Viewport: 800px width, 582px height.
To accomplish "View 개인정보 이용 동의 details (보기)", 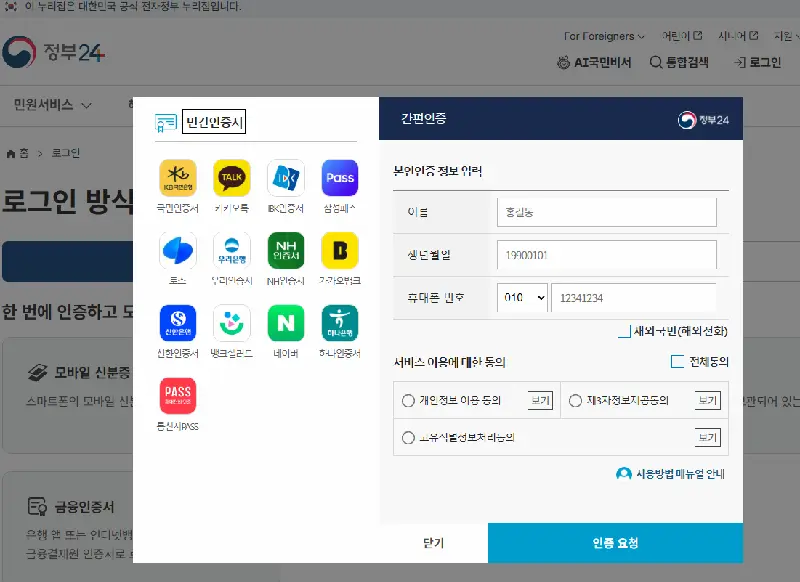I will (540, 400).
